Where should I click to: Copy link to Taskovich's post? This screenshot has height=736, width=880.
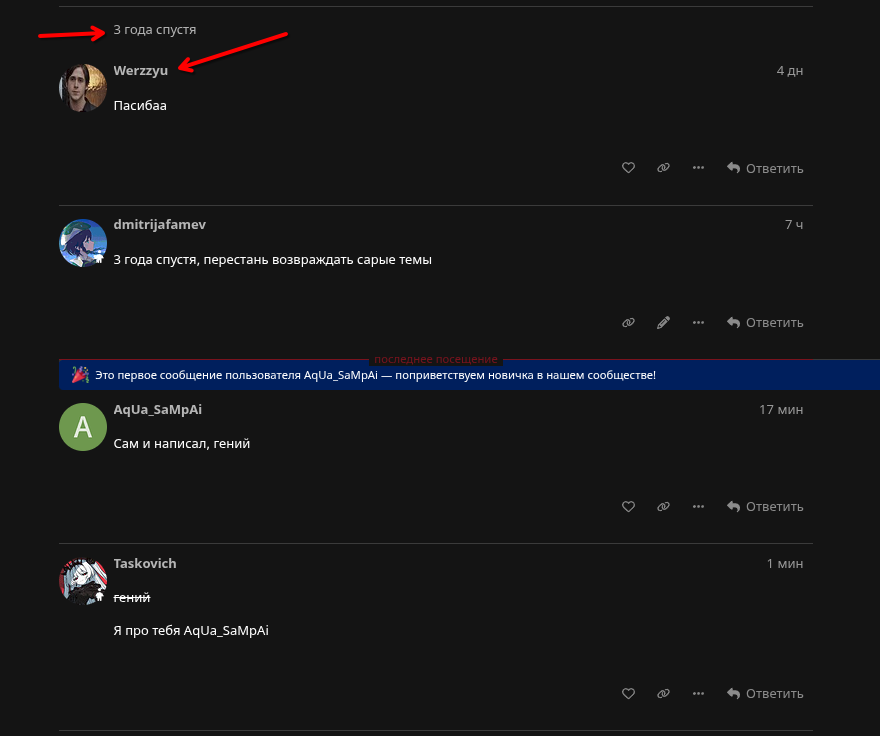(x=663, y=693)
